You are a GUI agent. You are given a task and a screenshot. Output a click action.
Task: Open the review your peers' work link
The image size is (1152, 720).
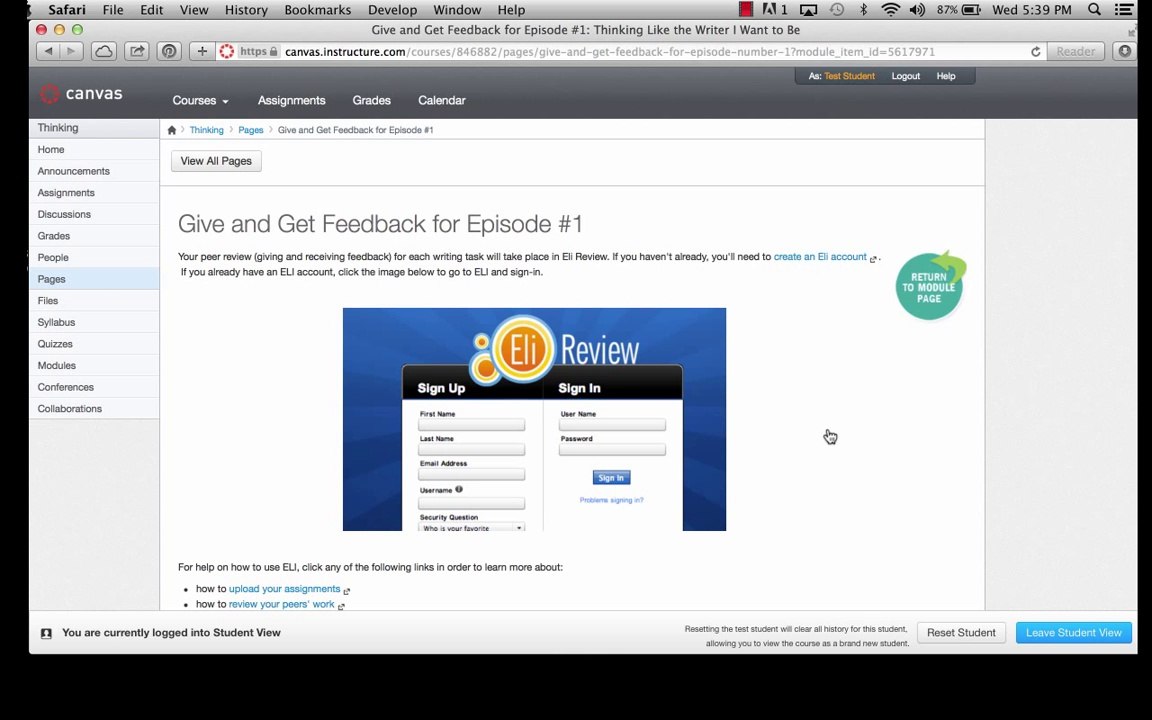(x=281, y=605)
